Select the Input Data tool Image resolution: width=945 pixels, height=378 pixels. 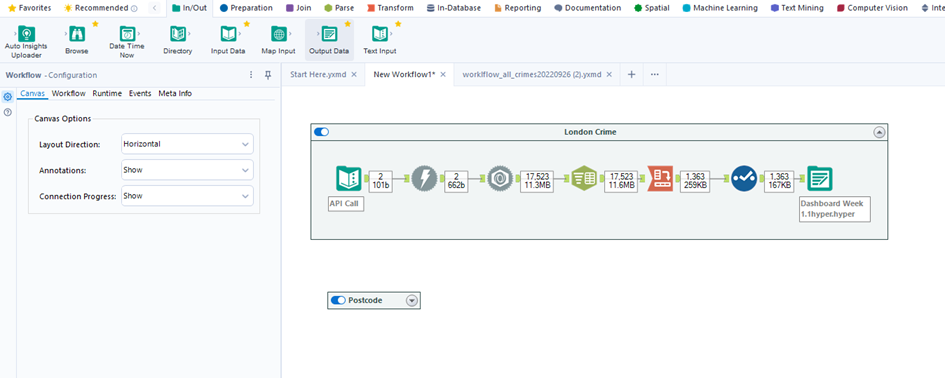pos(228,41)
